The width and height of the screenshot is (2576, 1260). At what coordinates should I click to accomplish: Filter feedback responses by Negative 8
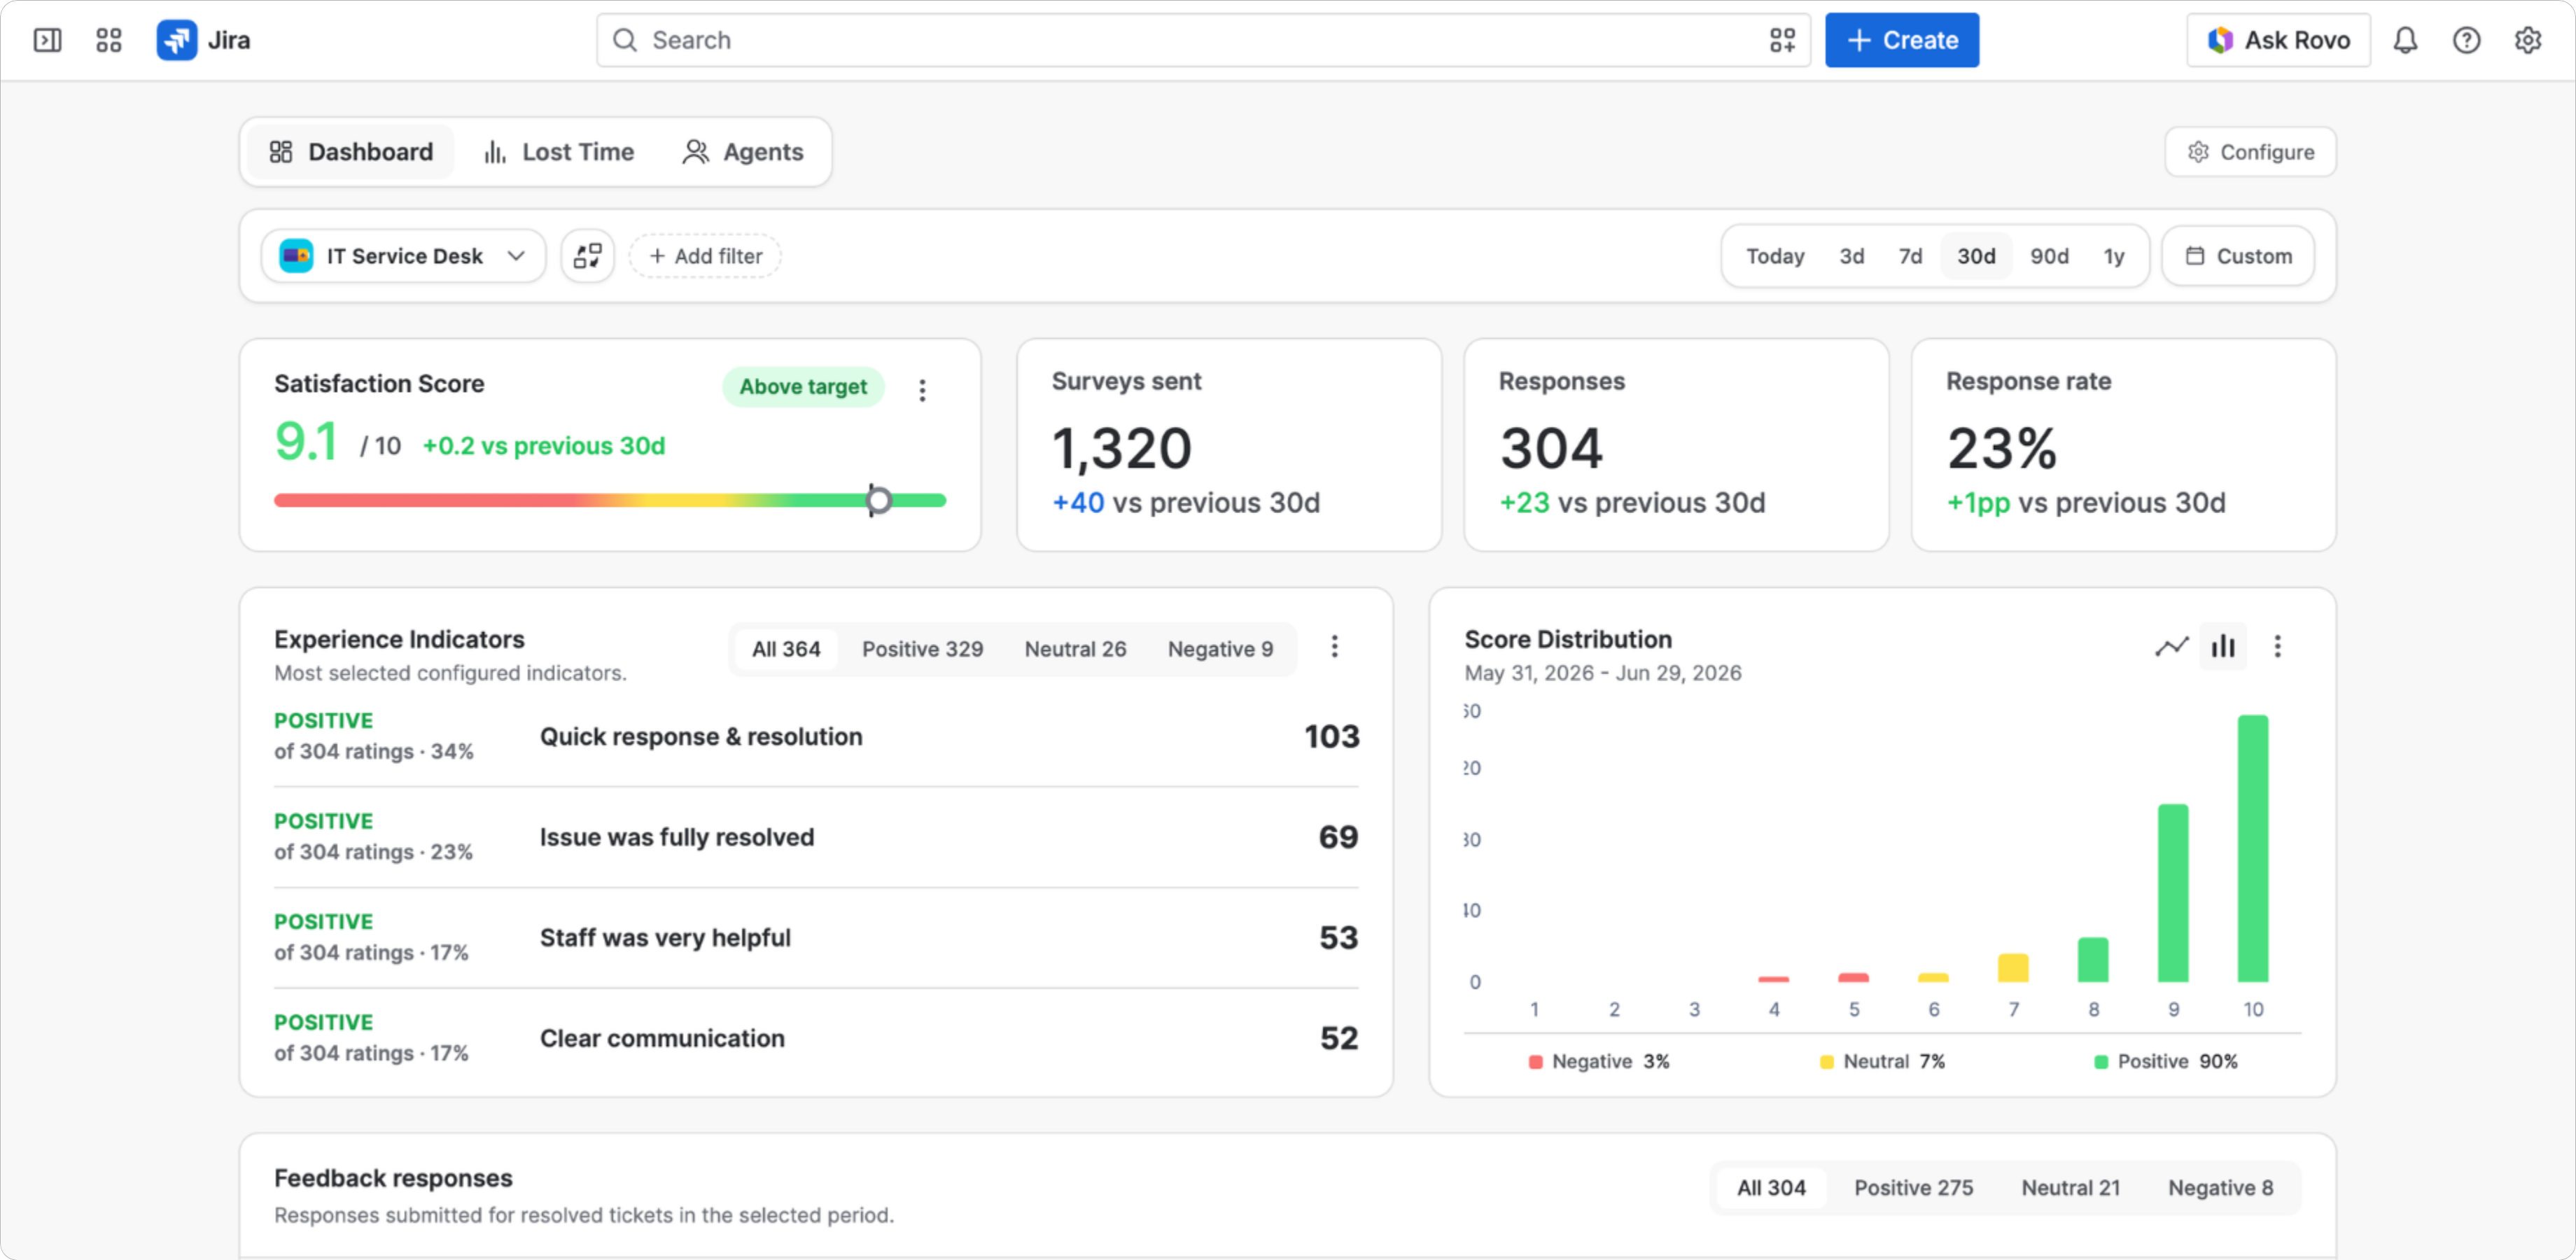coord(2220,1188)
